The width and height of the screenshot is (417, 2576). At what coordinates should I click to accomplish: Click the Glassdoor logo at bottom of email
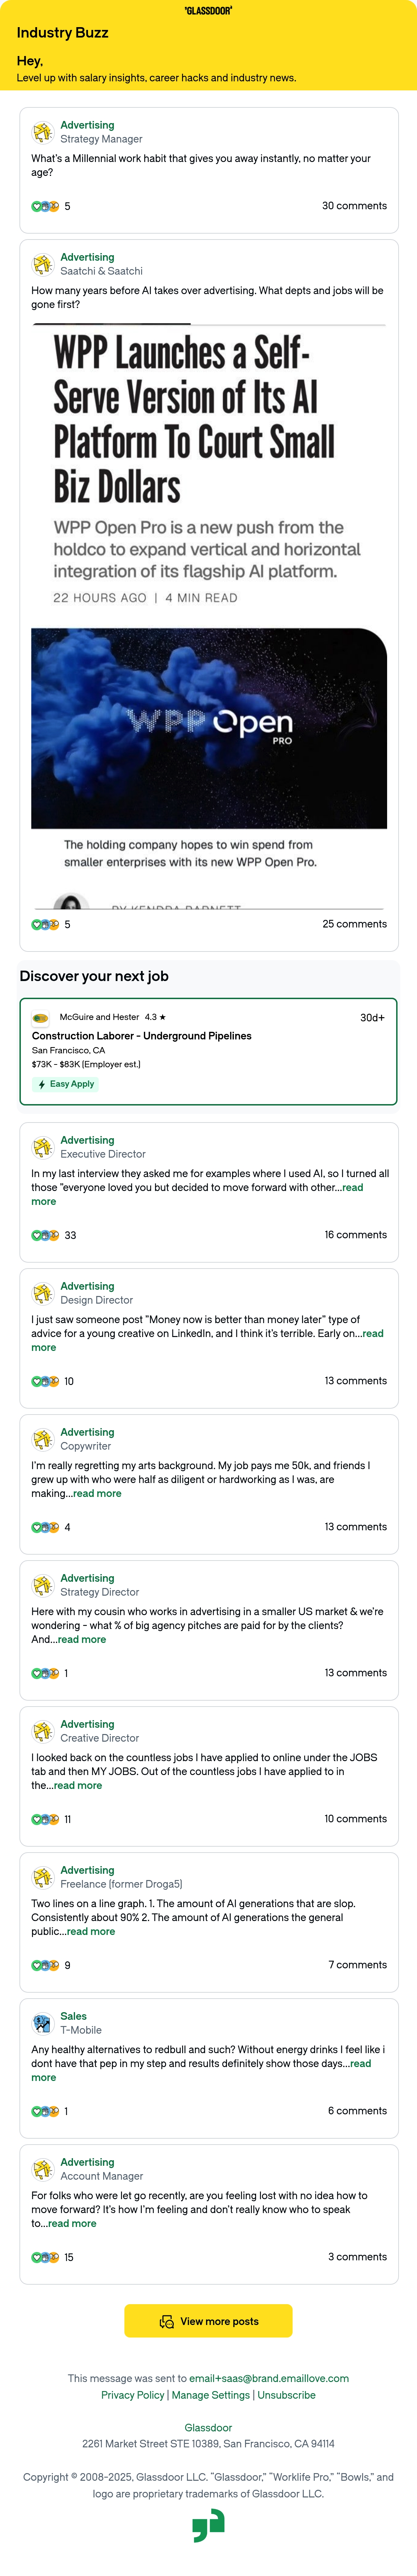pos(208,2528)
